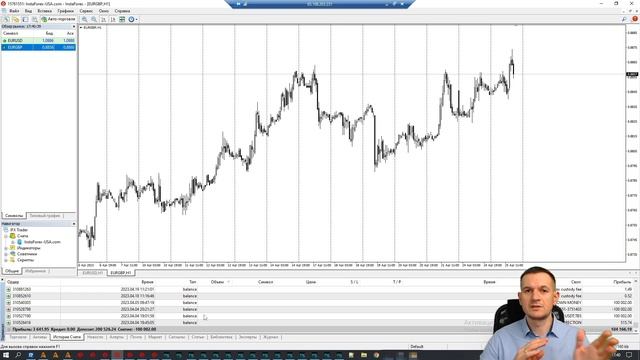Sort history by the Ордер column
Viewport: 640px width, 360px height.
point(13,282)
